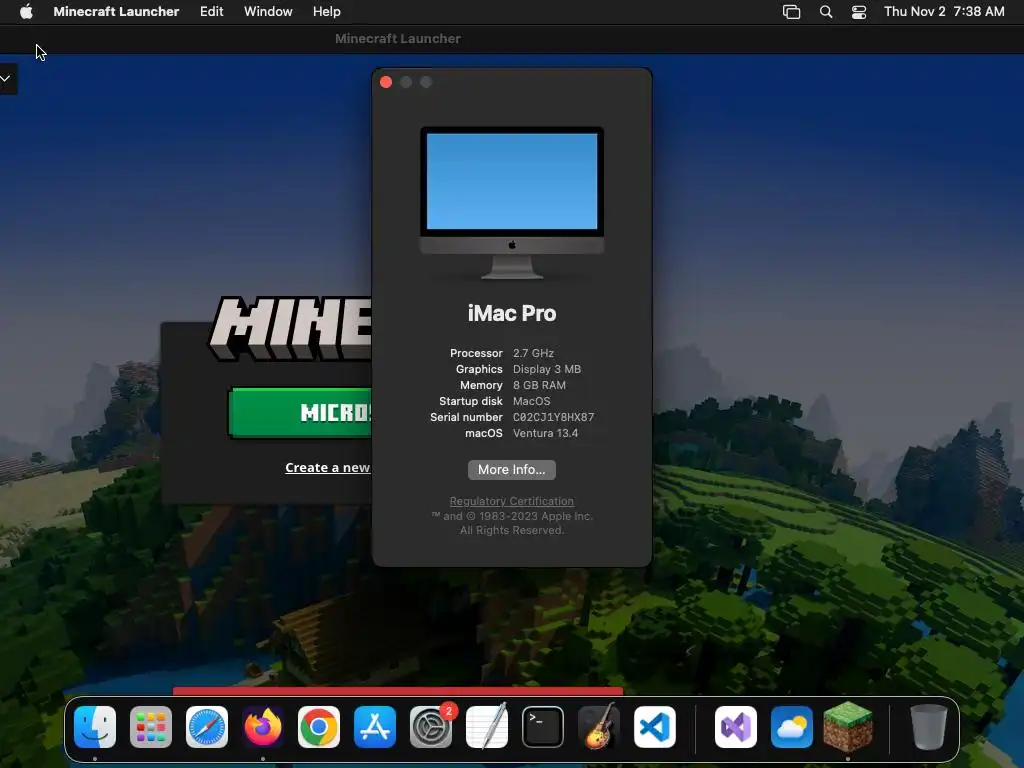This screenshot has height=768, width=1024.
Task: Click the Display 3 MB graphics value
Action: pos(547,369)
